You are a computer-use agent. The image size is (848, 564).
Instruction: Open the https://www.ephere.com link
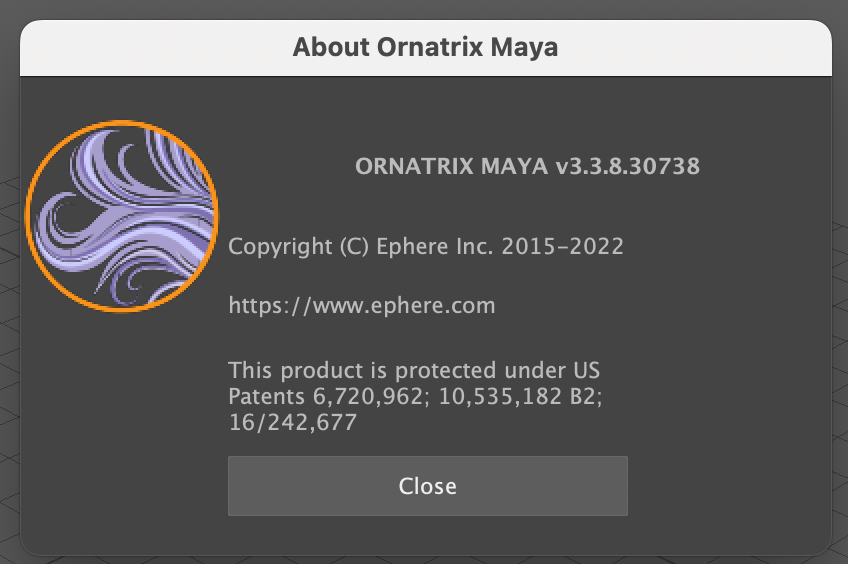tap(361, 305)
